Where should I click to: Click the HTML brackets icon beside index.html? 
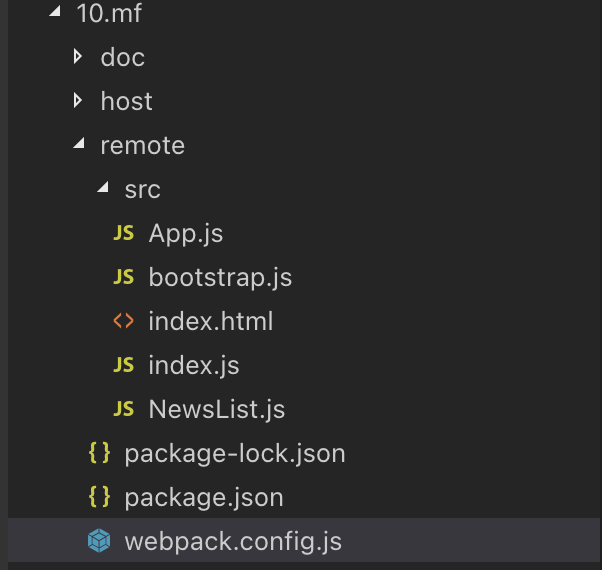coord(124,321)
